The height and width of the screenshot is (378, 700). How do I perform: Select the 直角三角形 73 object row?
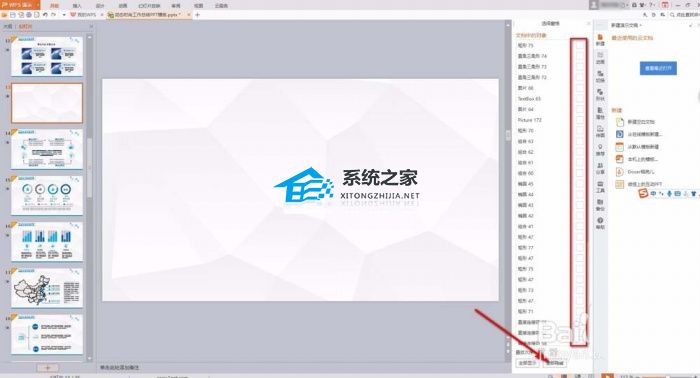coord(550,66)
